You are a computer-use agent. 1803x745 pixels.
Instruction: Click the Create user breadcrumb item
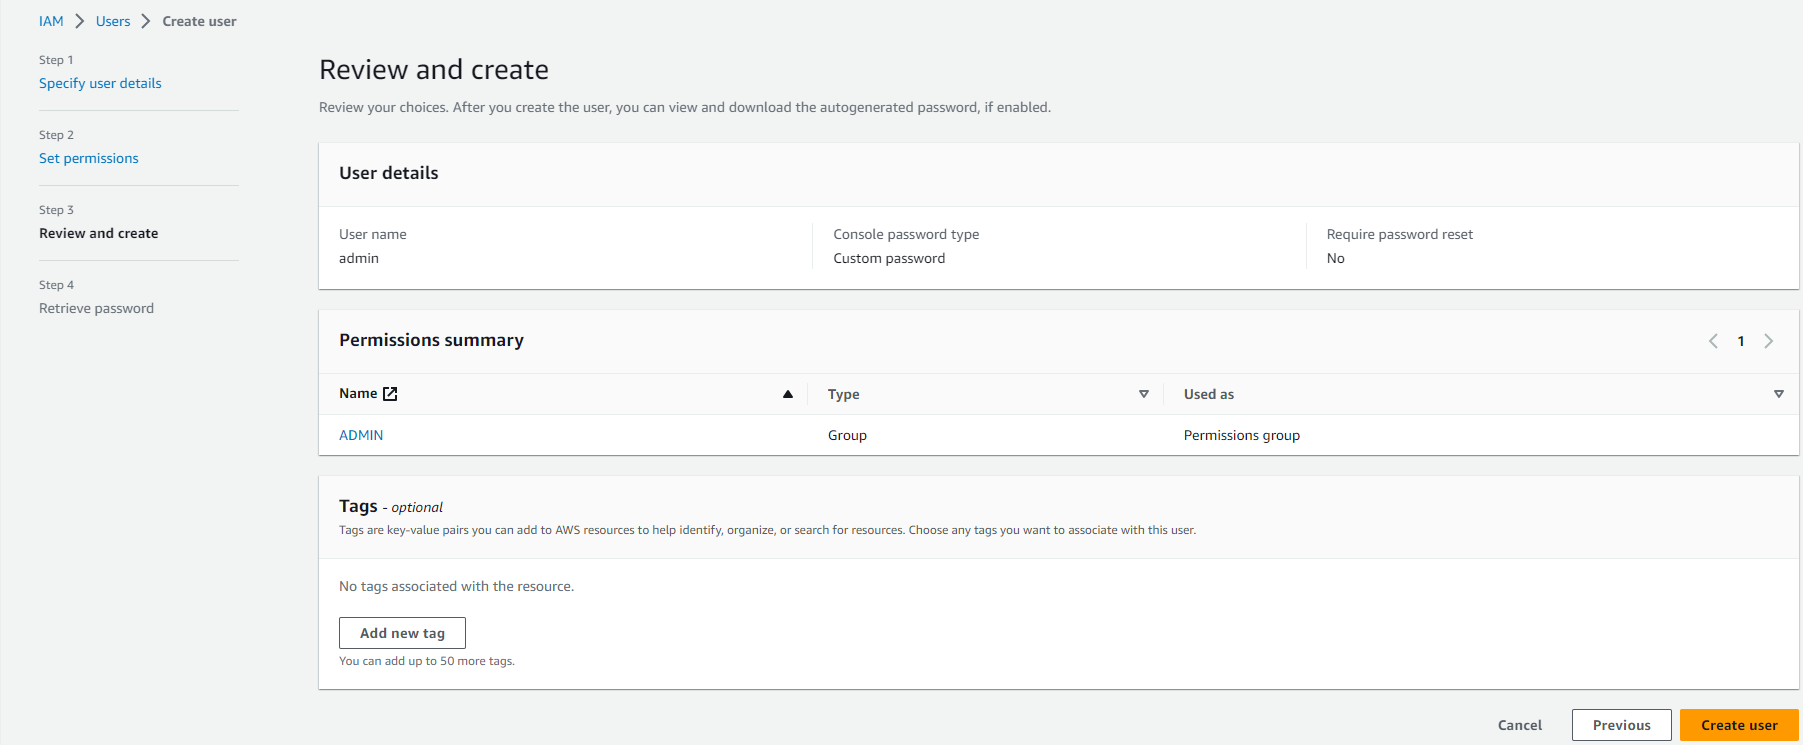(199, 21)
